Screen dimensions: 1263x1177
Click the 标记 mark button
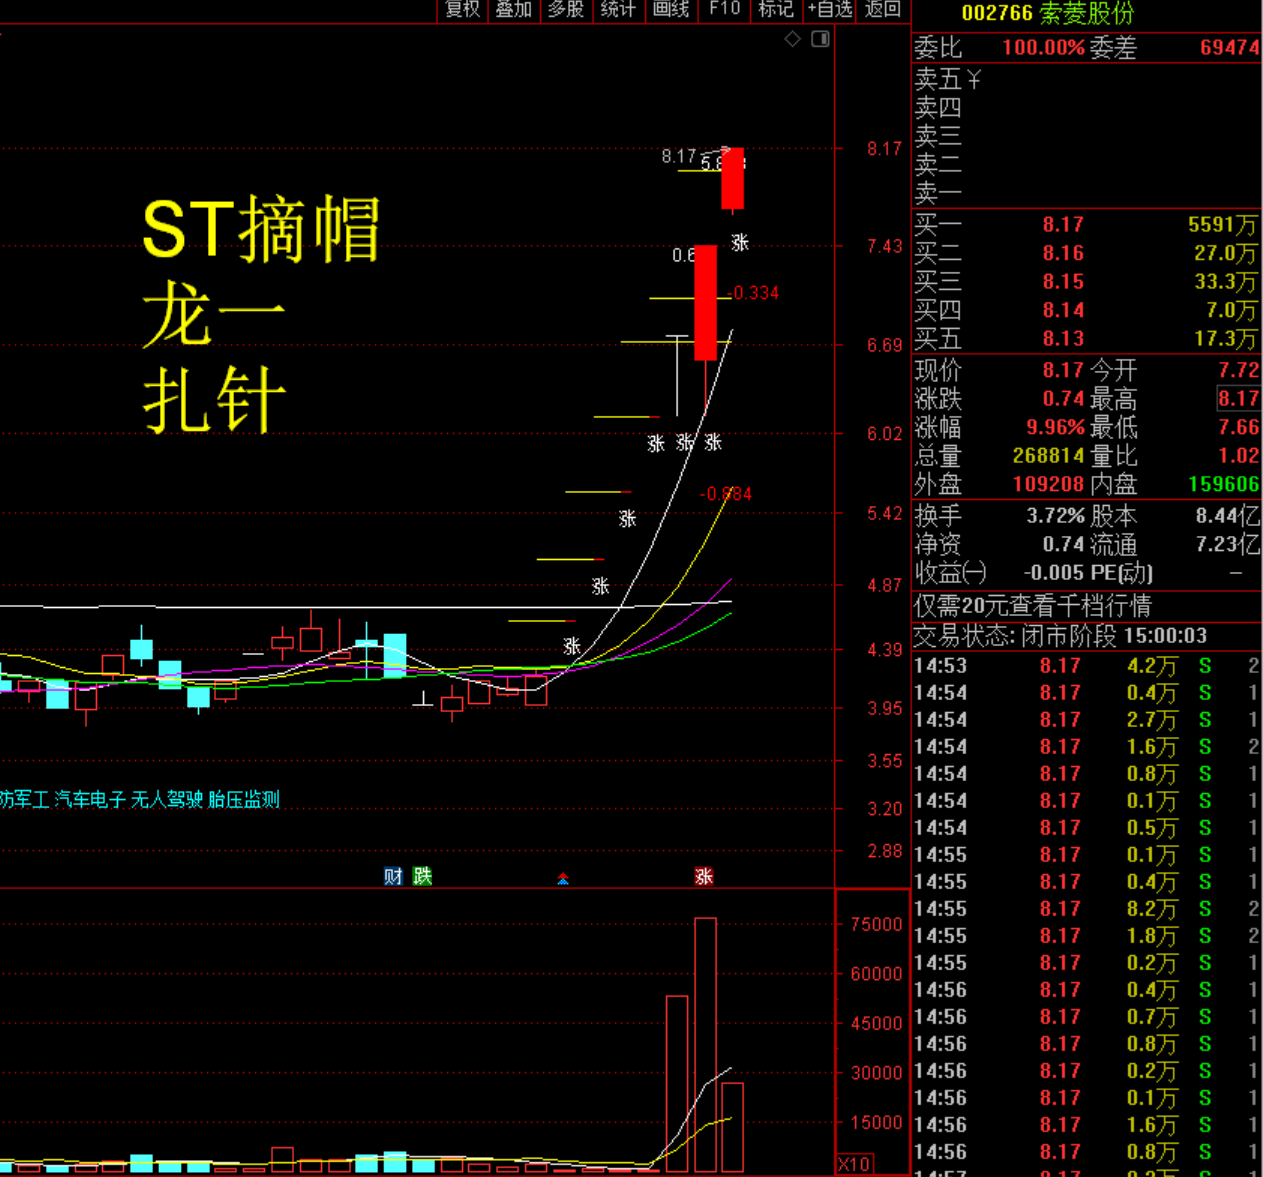pyautogui.click(x=776, y=10)
